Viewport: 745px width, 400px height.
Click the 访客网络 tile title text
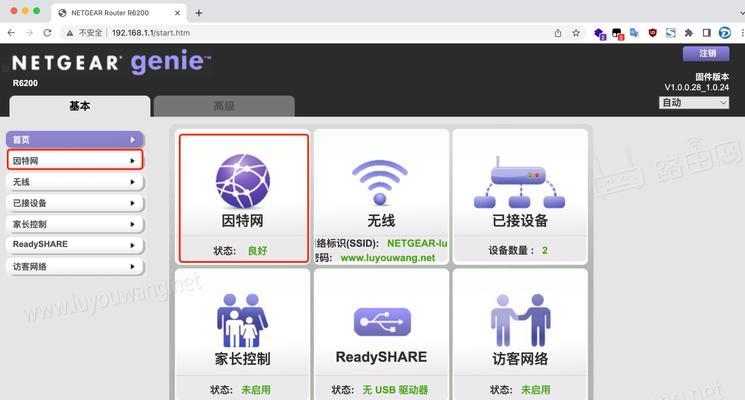520,359
